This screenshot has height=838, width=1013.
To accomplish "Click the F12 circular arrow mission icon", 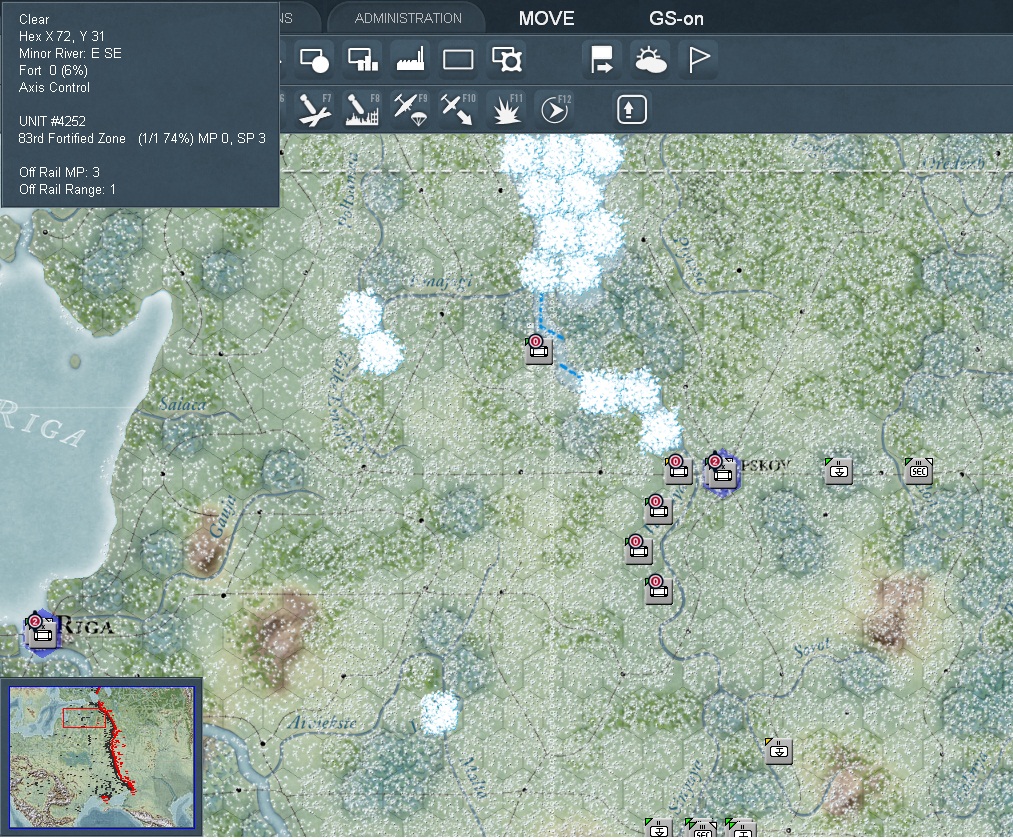I will click(554, 110).
